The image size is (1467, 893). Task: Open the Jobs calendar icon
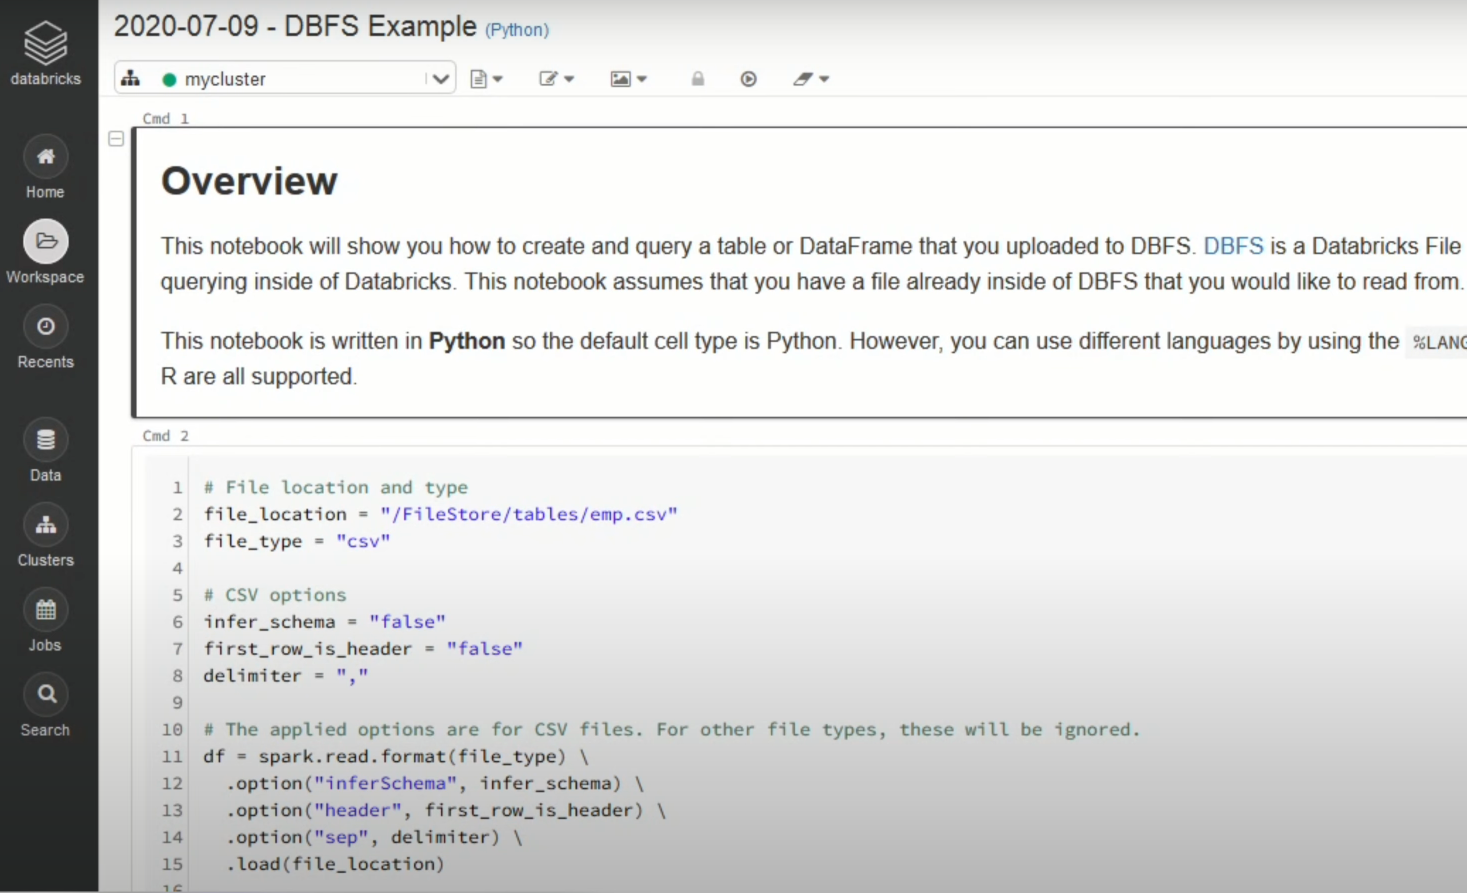pyautogui.click(x=46, y=609)
